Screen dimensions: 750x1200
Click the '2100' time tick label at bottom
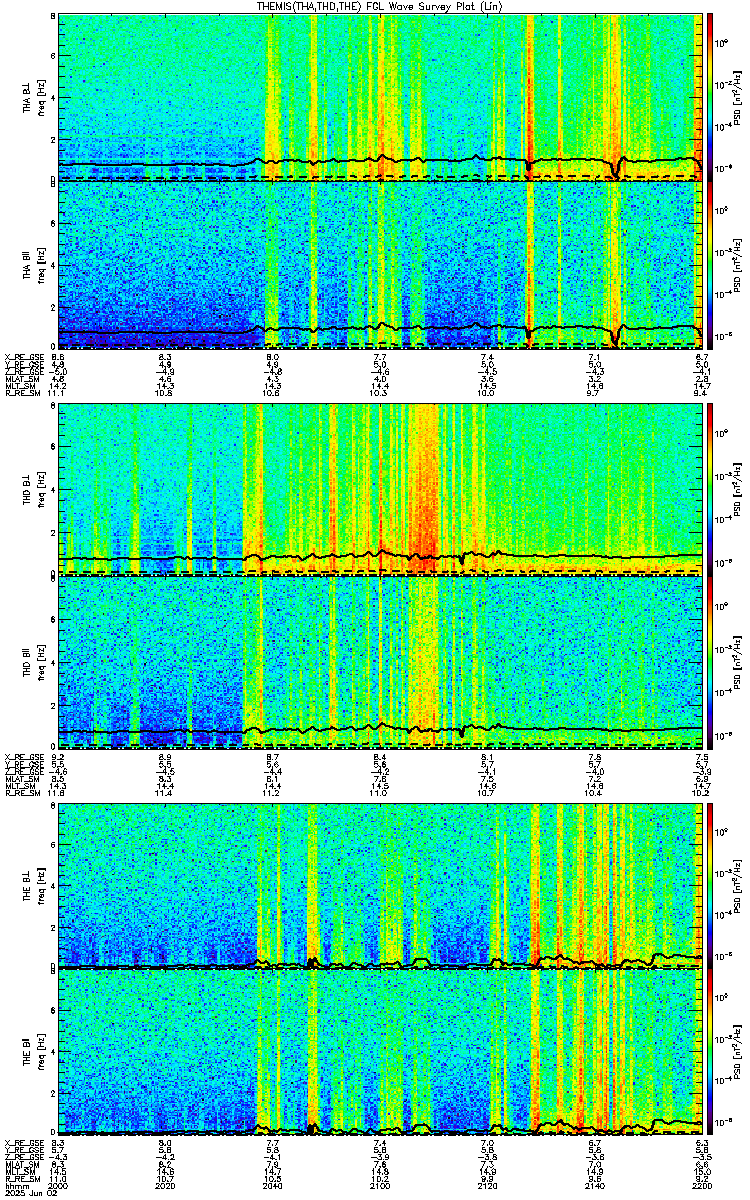click(x=381, y=1185)
